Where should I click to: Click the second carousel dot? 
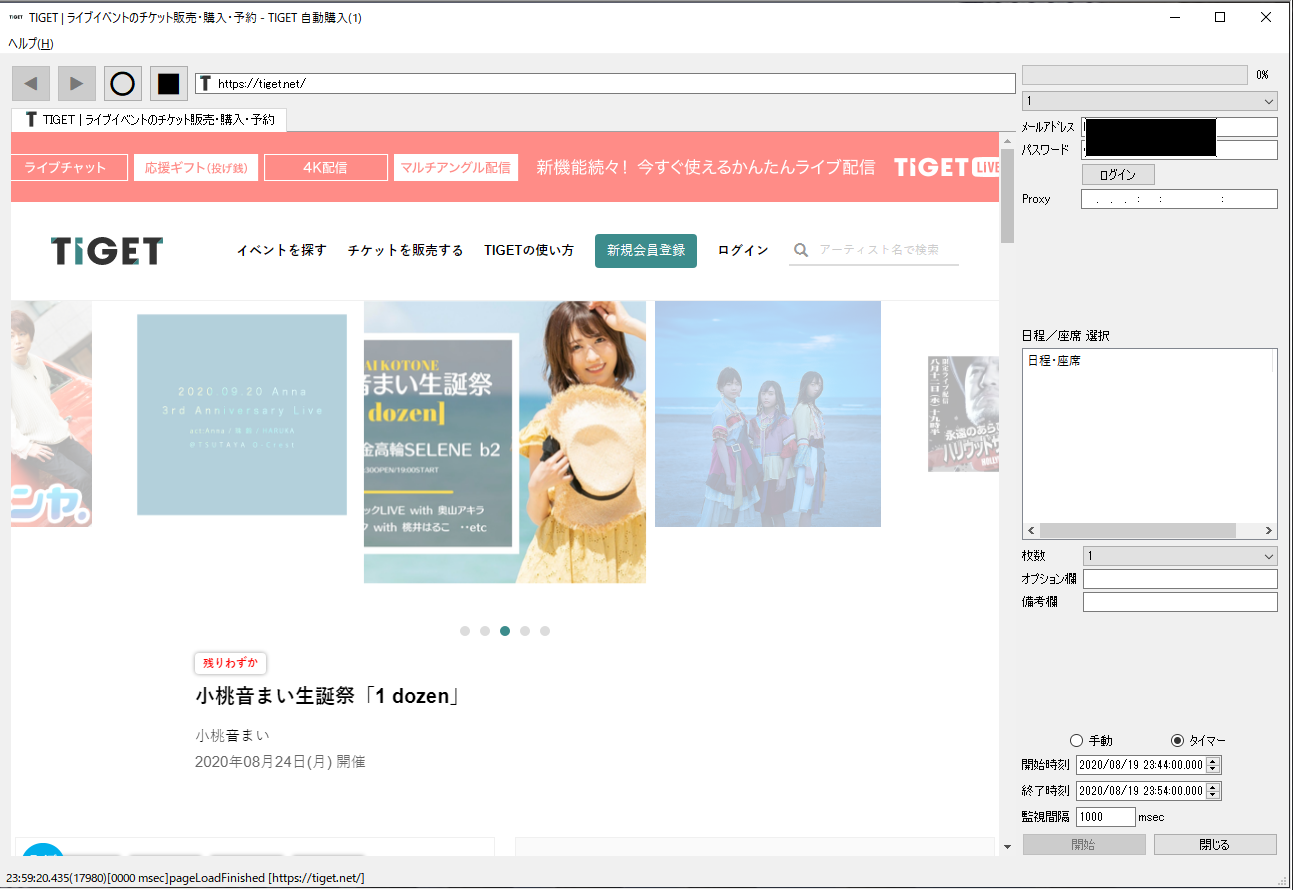tap(485, 631)
